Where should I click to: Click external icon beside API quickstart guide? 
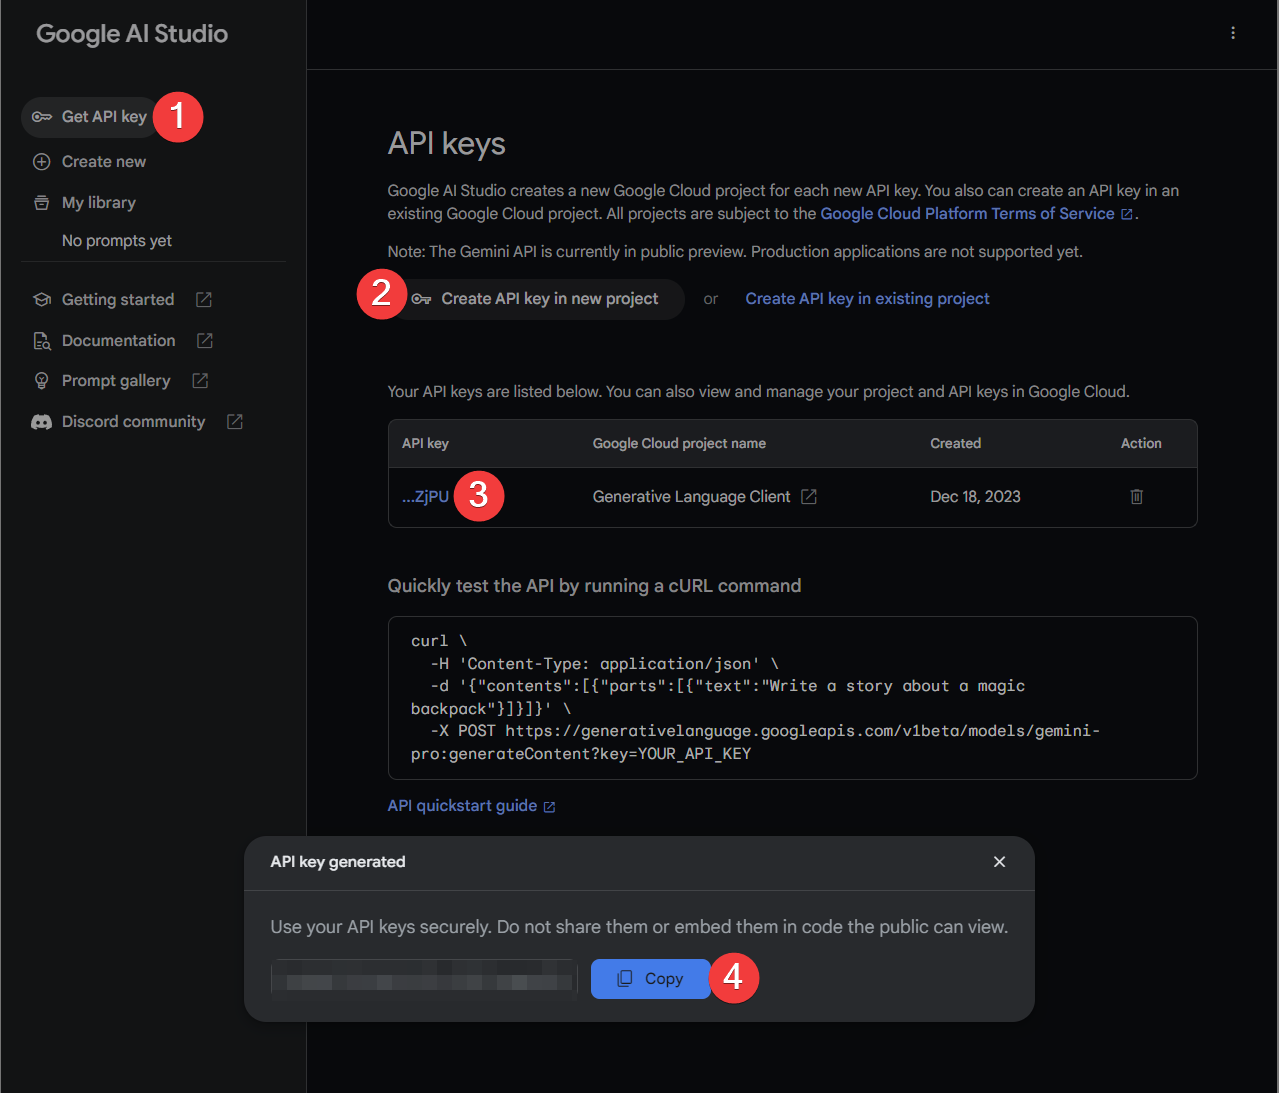(x=549, y=807)
